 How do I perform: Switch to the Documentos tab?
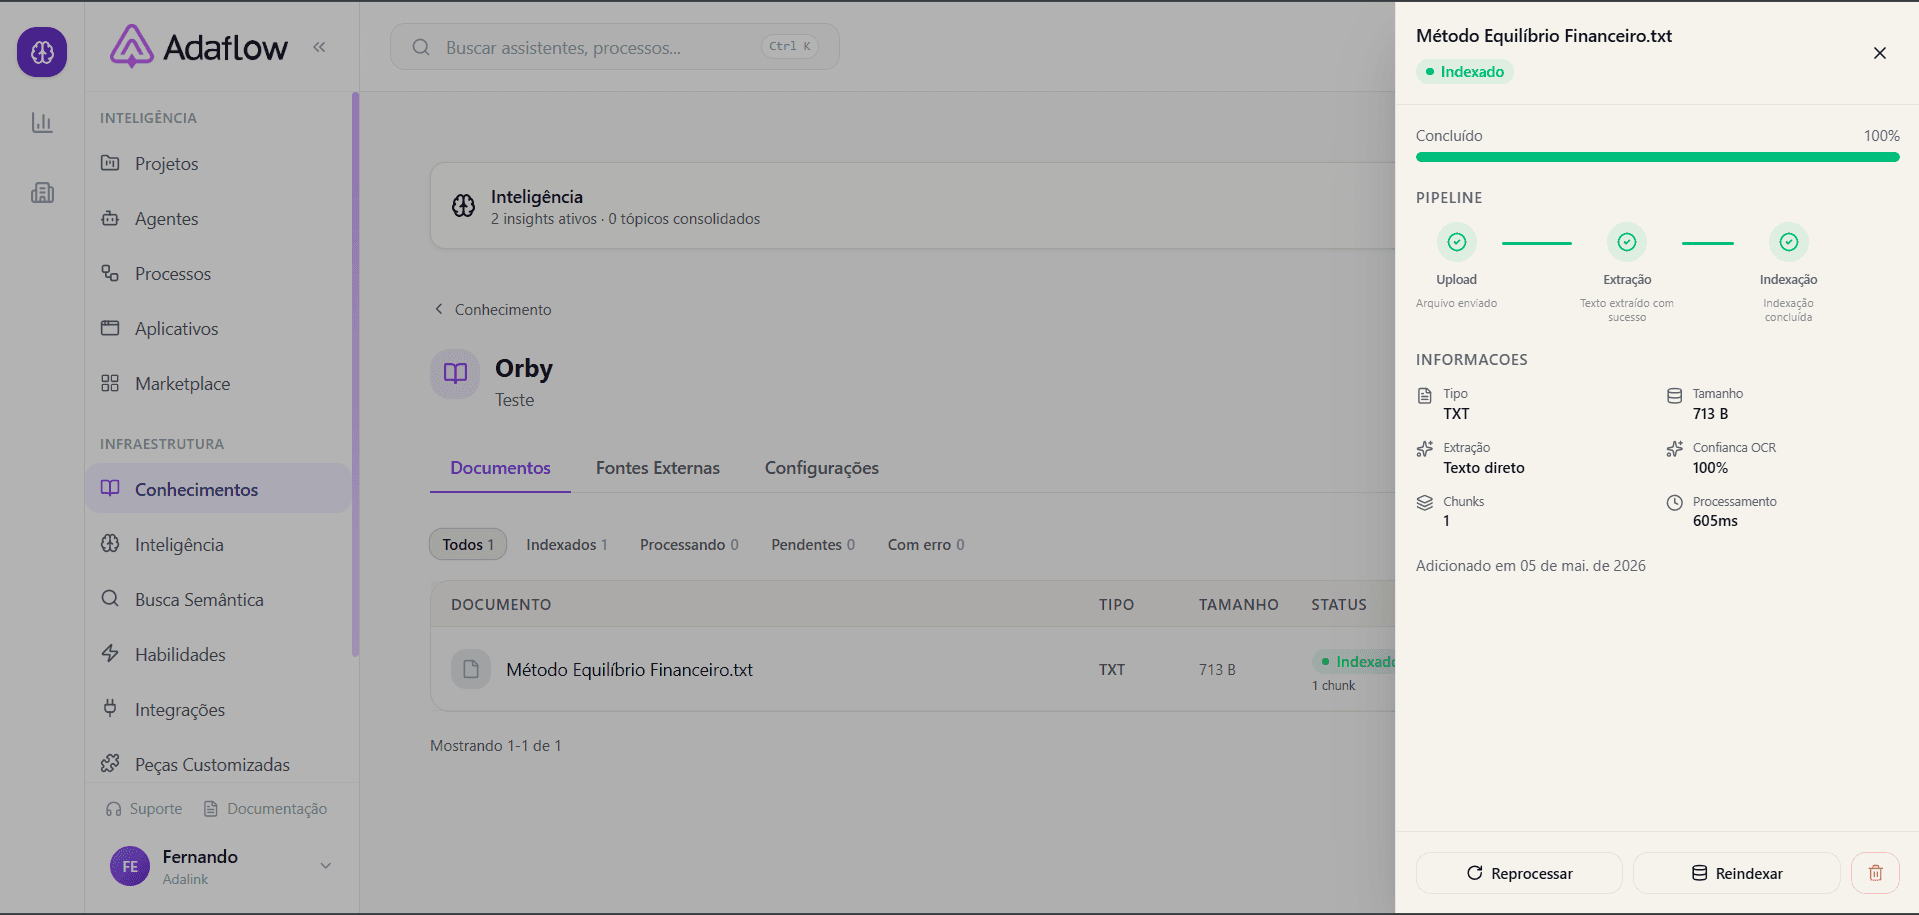(x=500, y=468)
